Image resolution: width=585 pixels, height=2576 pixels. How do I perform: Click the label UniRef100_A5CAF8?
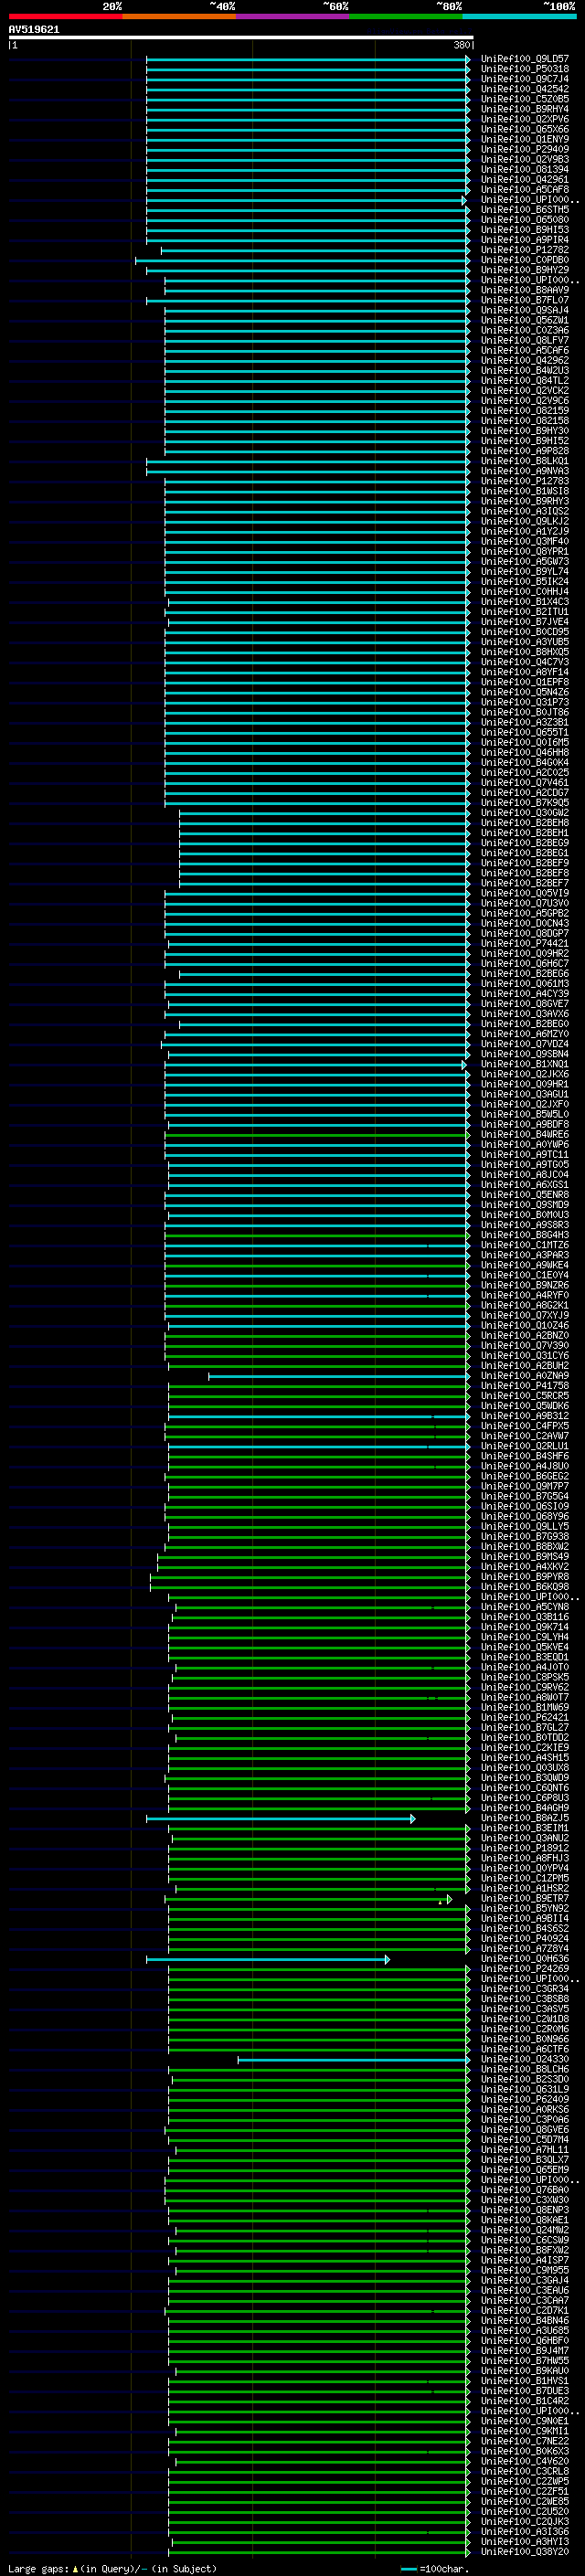pos(525,189)
